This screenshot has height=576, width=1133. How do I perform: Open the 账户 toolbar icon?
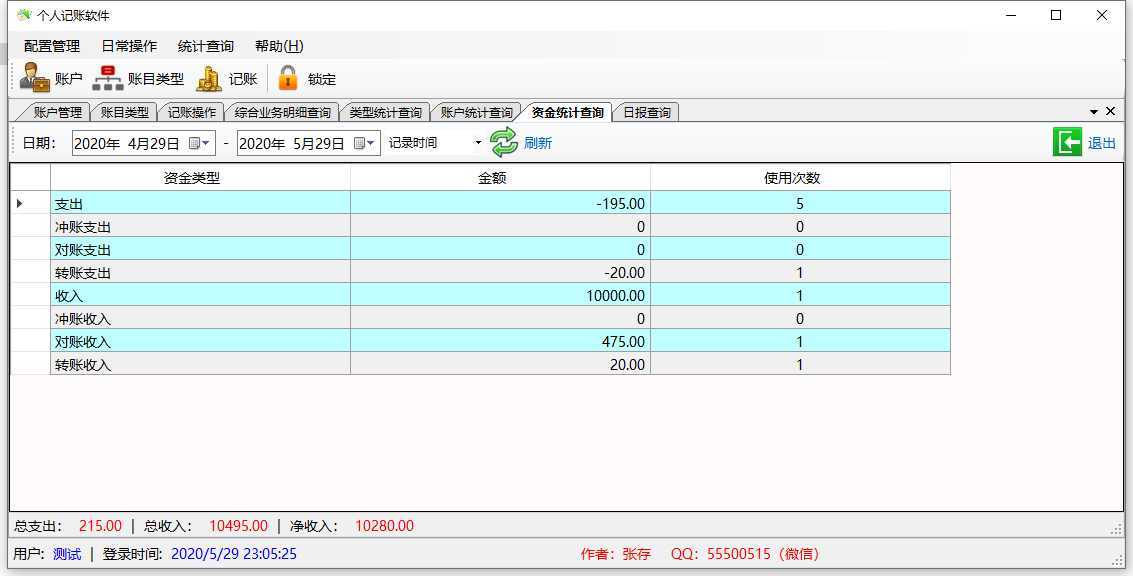(x=35, y=78)
